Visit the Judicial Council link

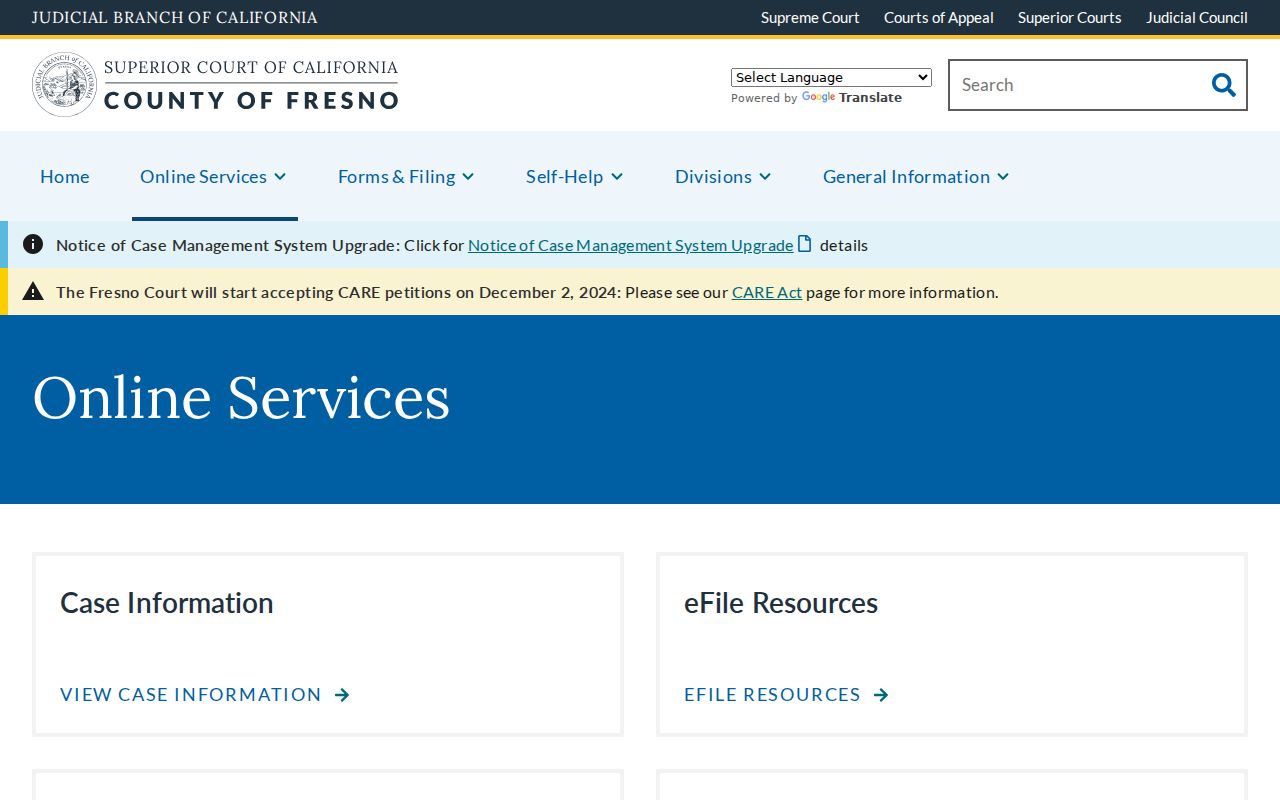click(x=1197, y=17)
